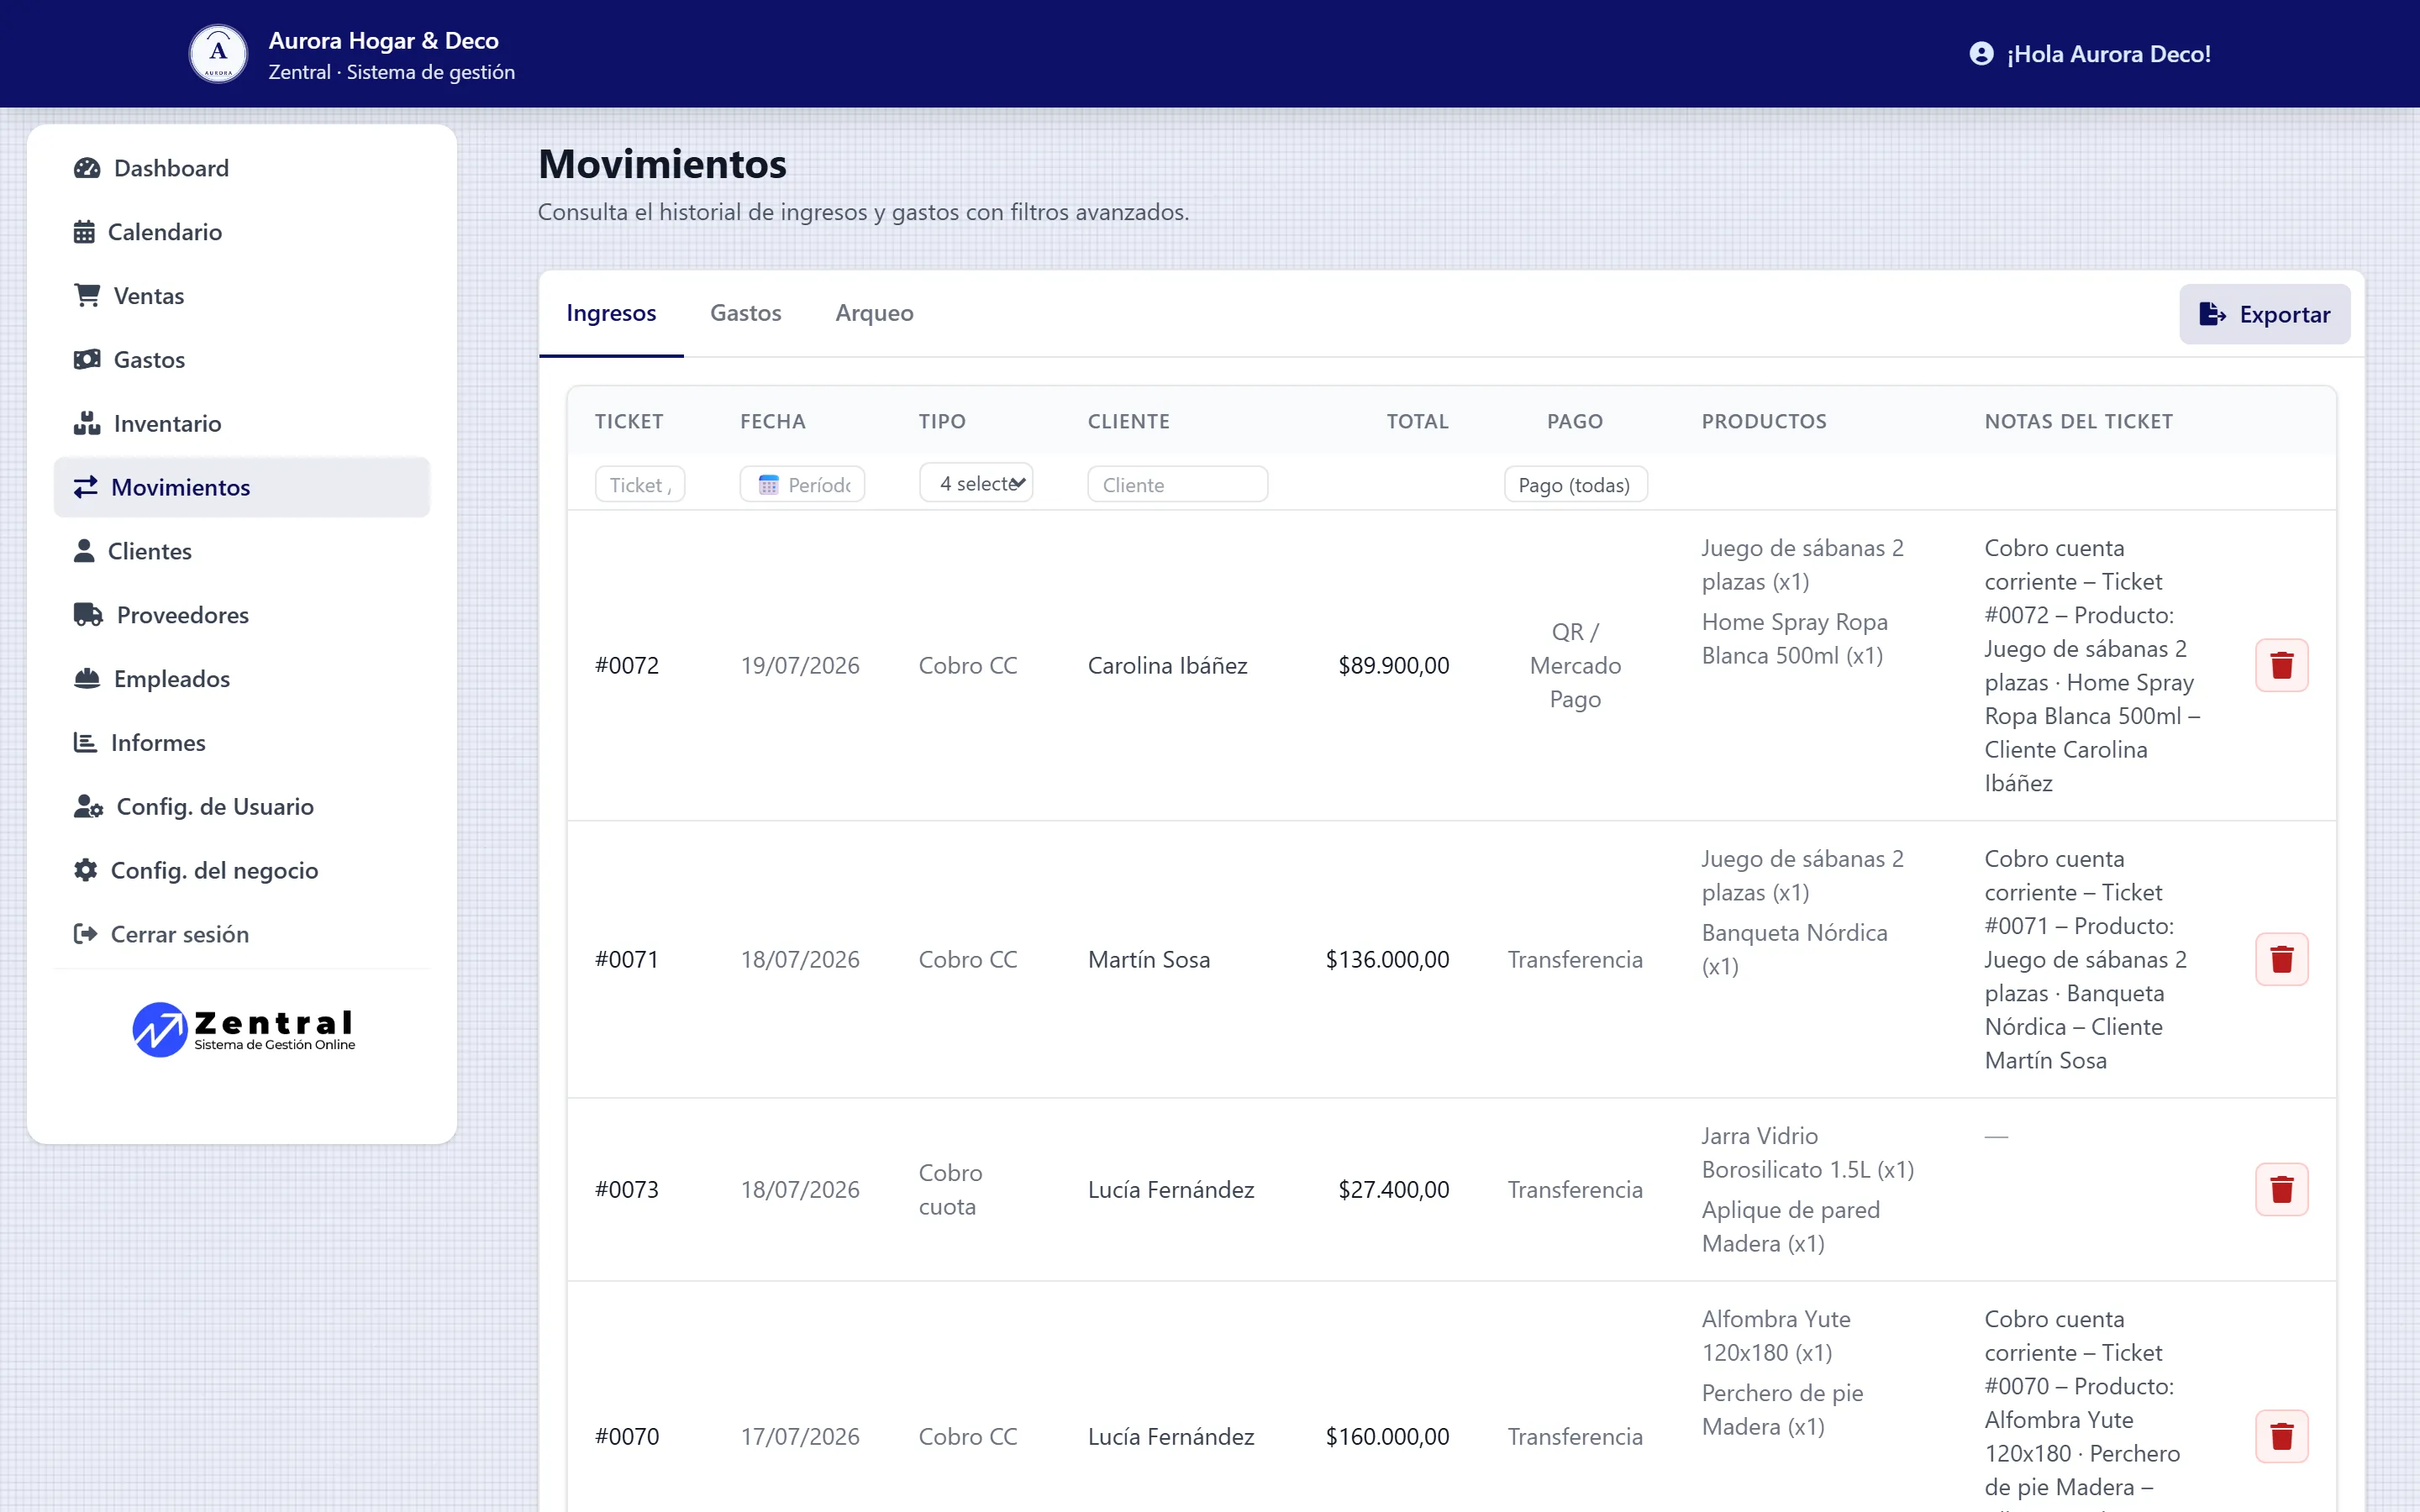Click ticket number #0073
The width and height of the screenshot is (2420, 1512).
627,1189
